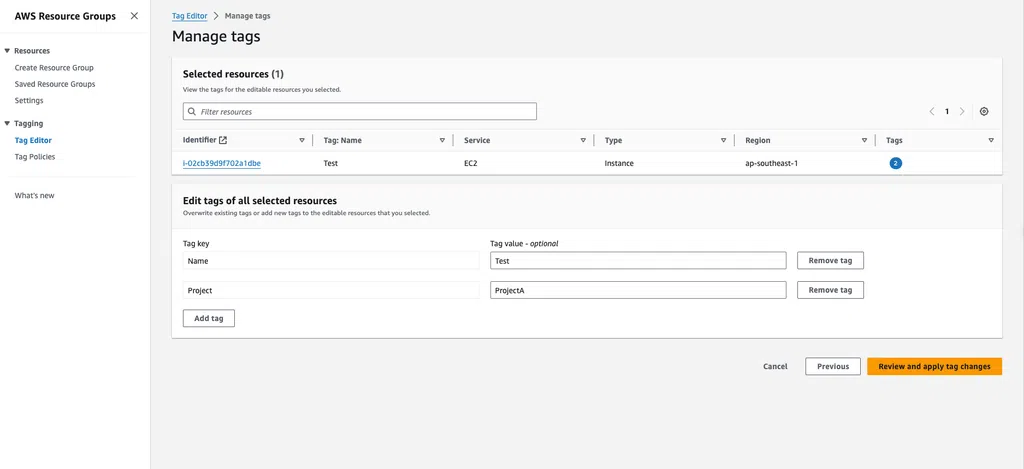Sort by Identifier column arrow
The width and height of the screenshot is (1024, 469).
pos(302,140)
